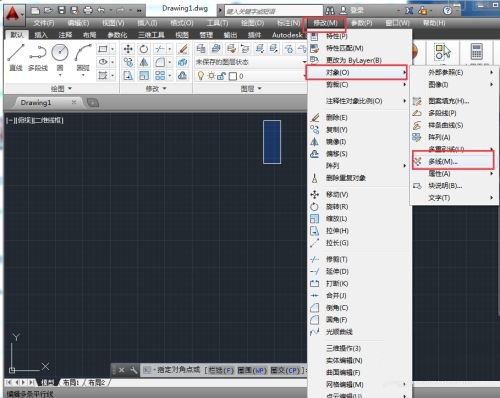Open the 格式(O) menu

182,23
